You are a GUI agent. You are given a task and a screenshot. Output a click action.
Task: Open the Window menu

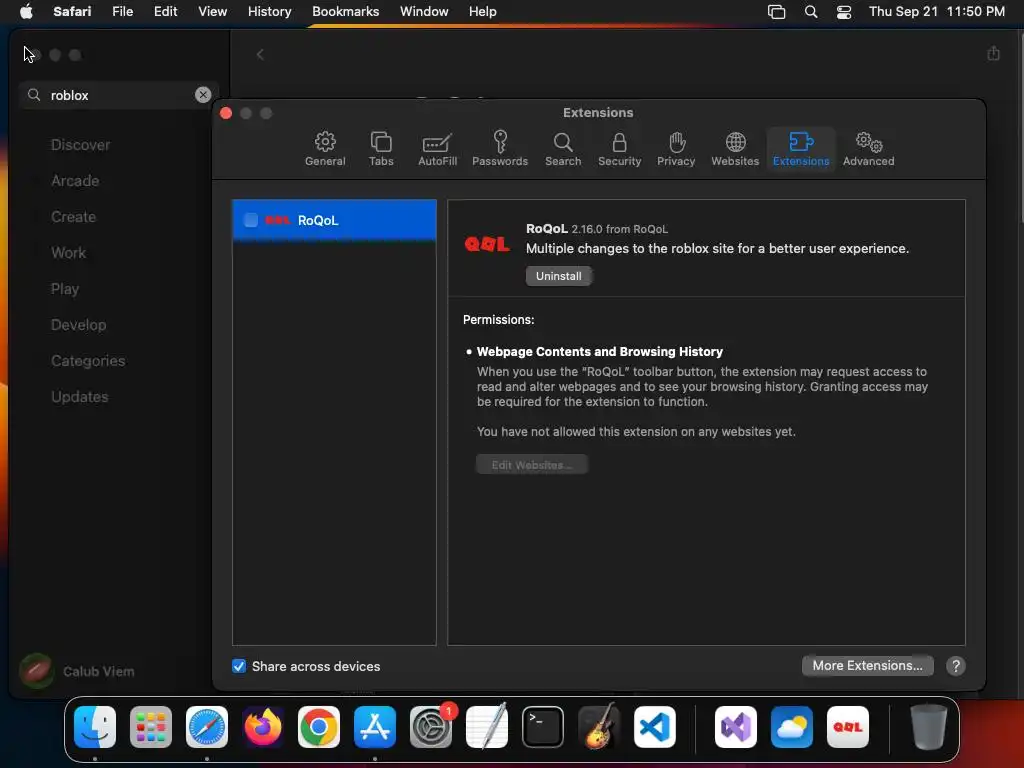(424, 12)
